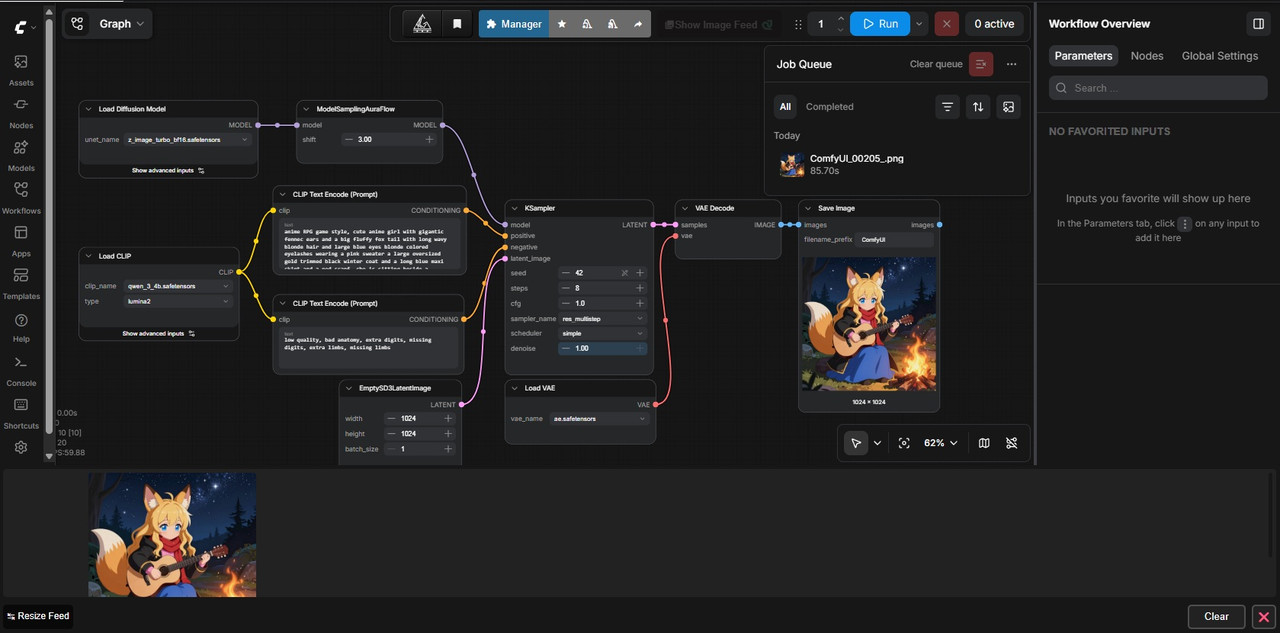Open the Help sidebar icon
The width and height of the screenshot is (1280, 633).
(21, 327)
